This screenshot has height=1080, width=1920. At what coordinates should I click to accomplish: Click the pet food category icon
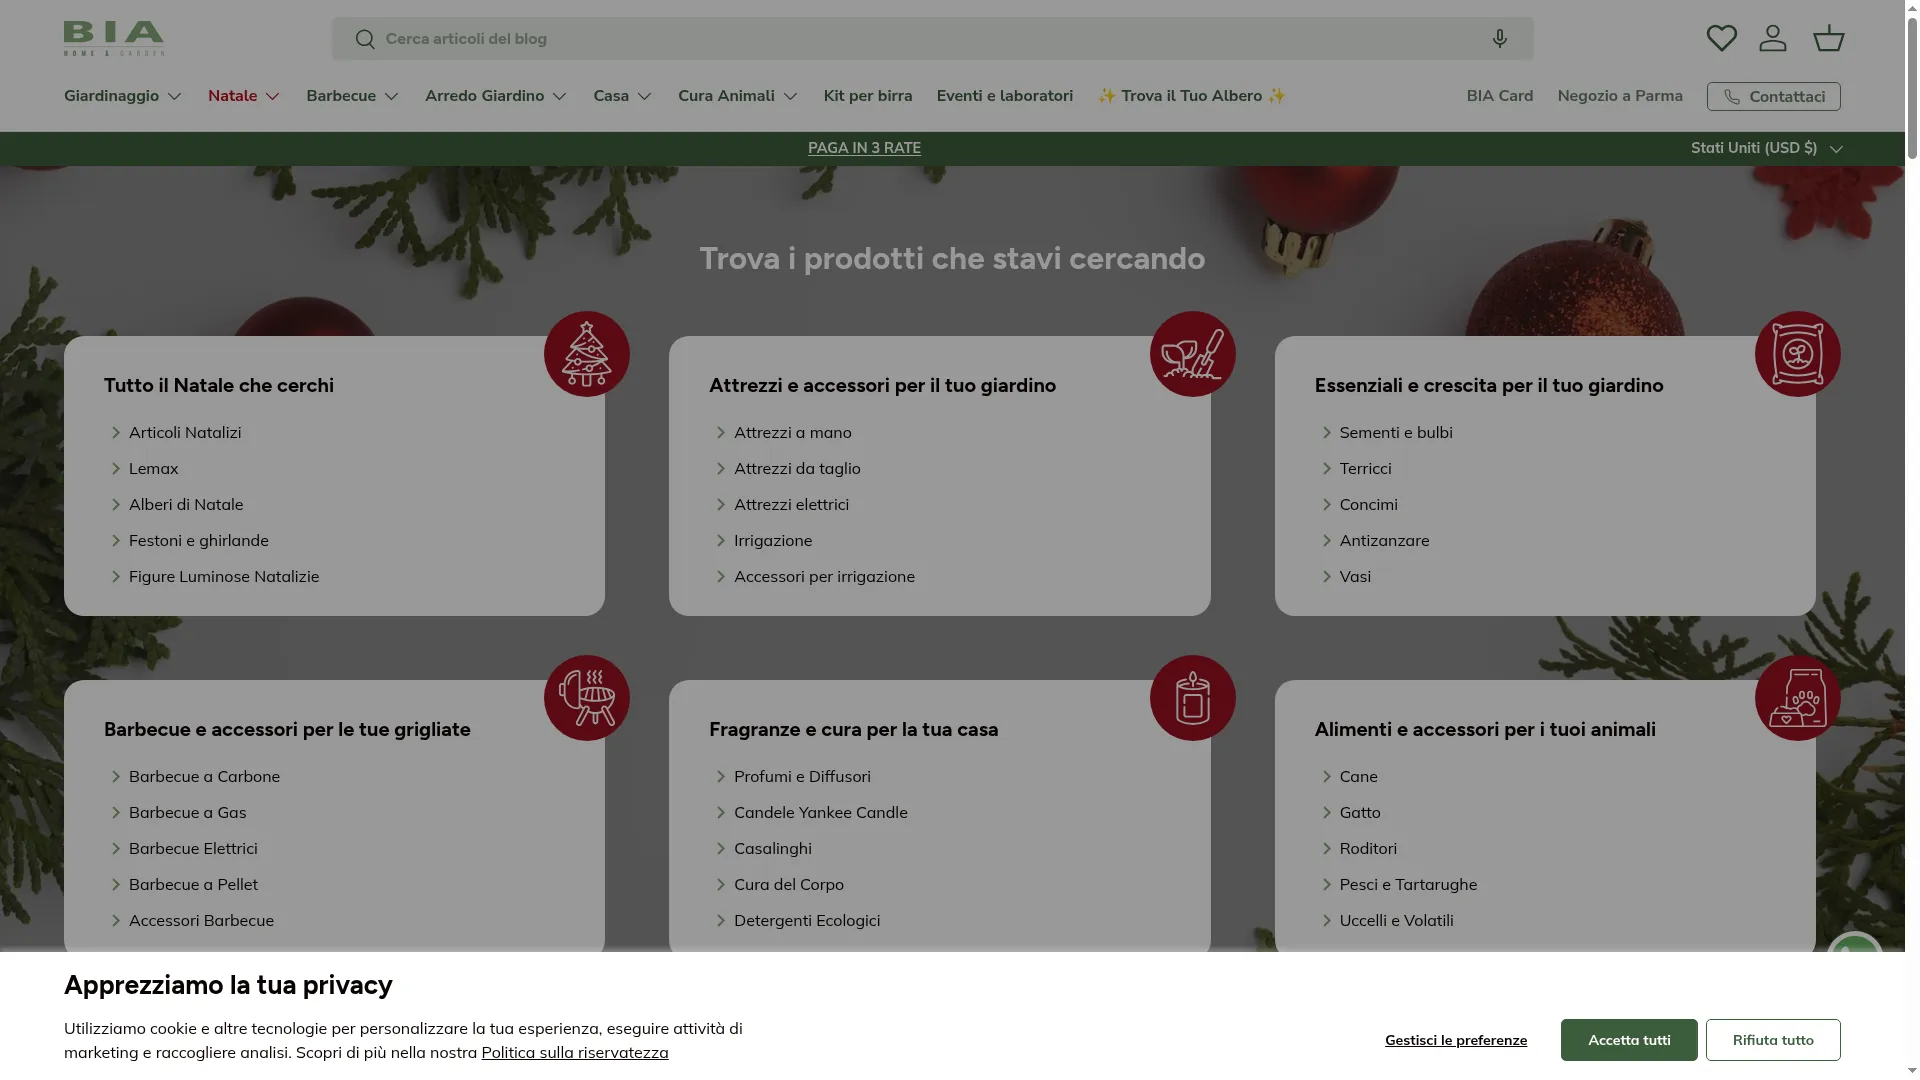tap(1797, 698)
